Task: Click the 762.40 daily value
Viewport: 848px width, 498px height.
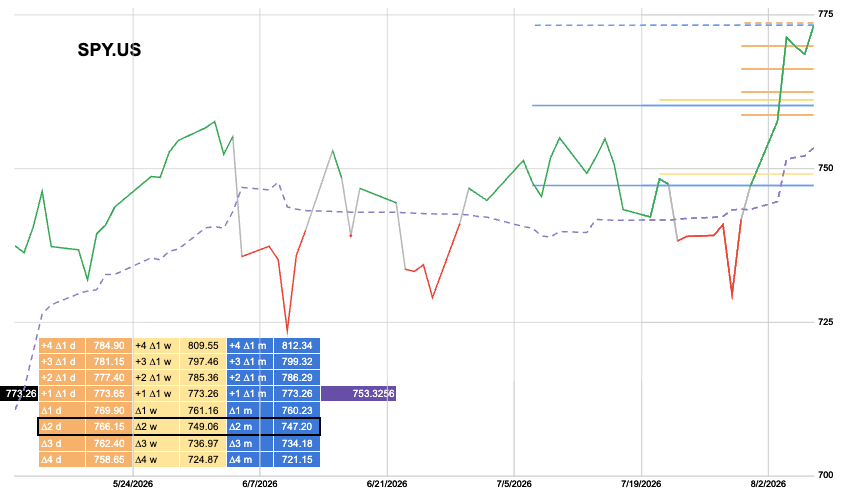Action: click(x=109, y=443)
